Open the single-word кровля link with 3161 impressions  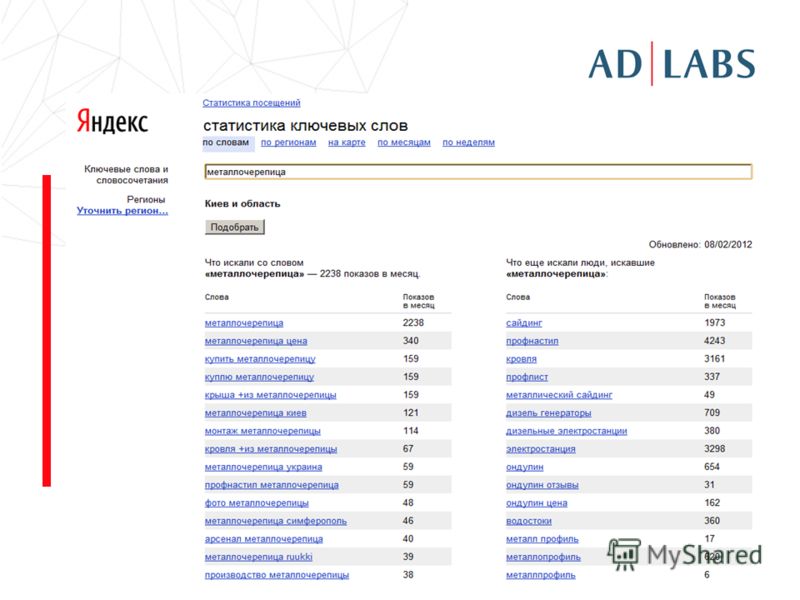click(x=521, y=359)
